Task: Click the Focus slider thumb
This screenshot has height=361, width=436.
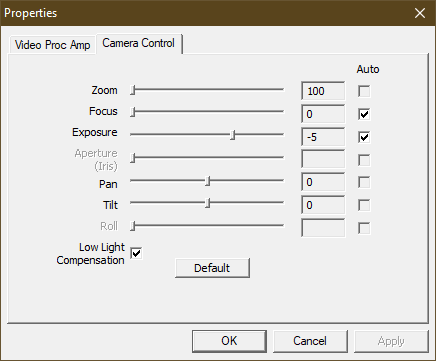Action: 133,112
